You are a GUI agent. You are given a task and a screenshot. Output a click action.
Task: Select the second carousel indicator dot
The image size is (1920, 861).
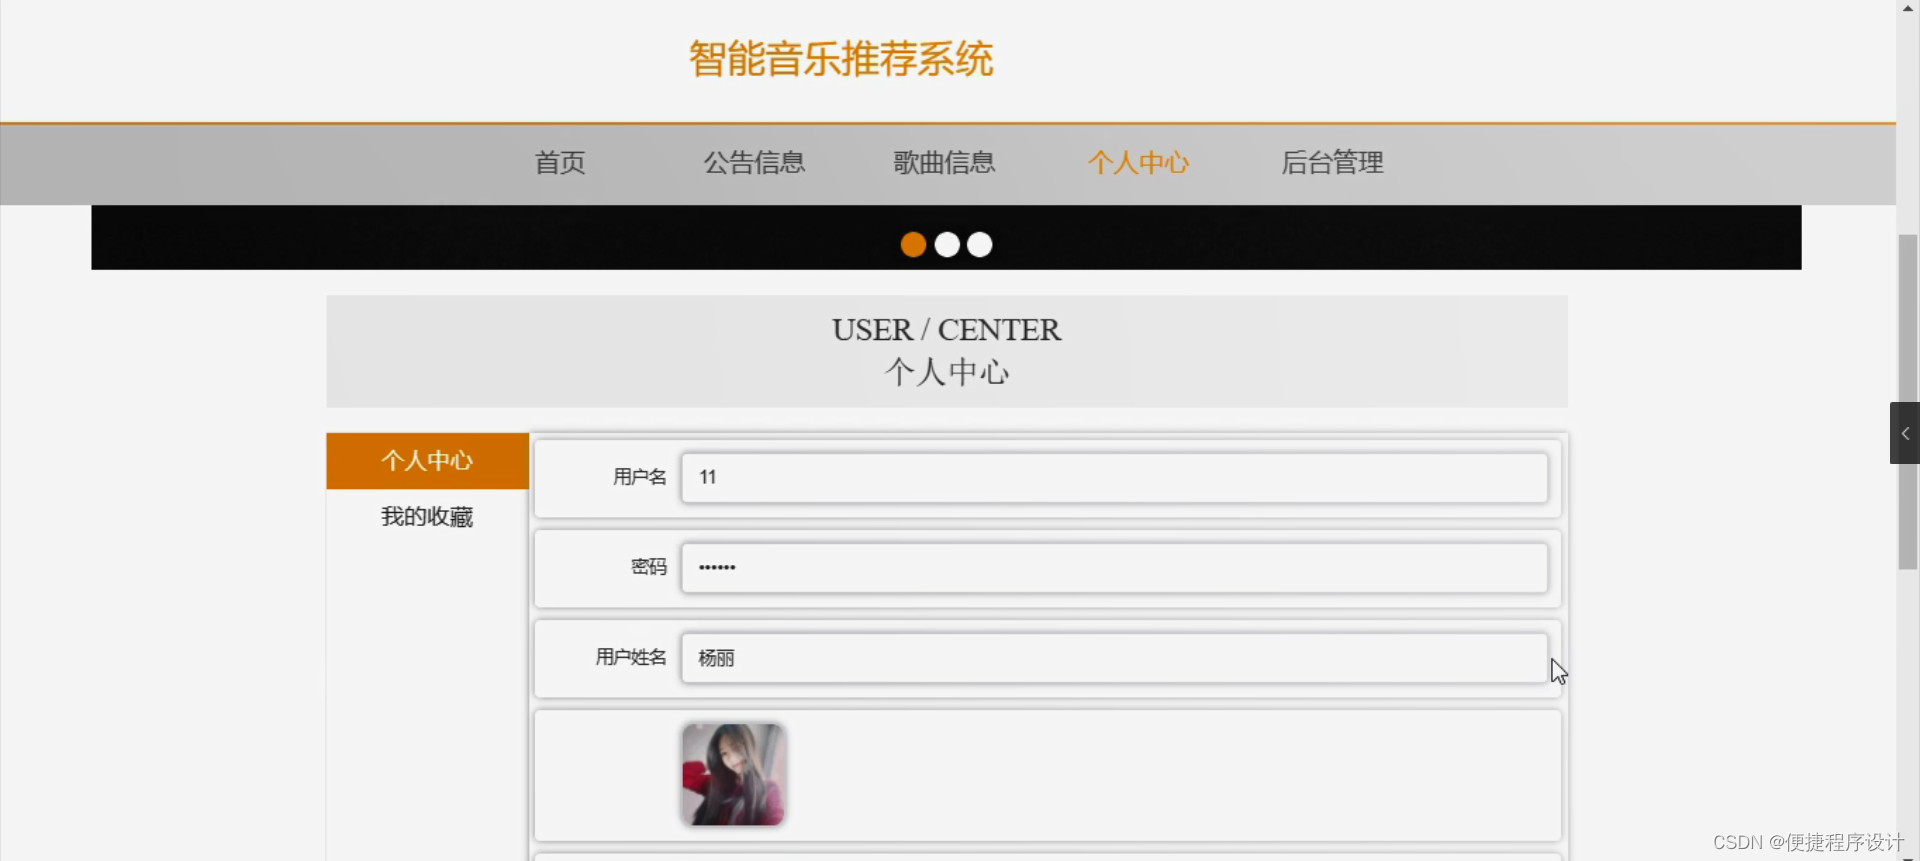tap(947, 244)
